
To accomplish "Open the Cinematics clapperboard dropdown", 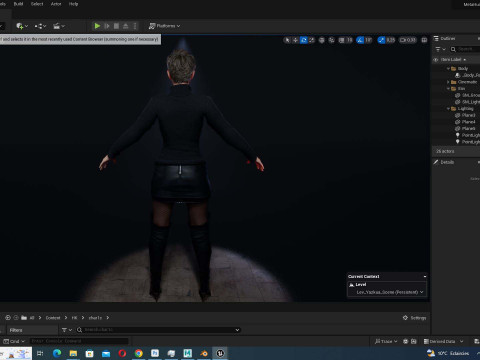I will 59,26.
